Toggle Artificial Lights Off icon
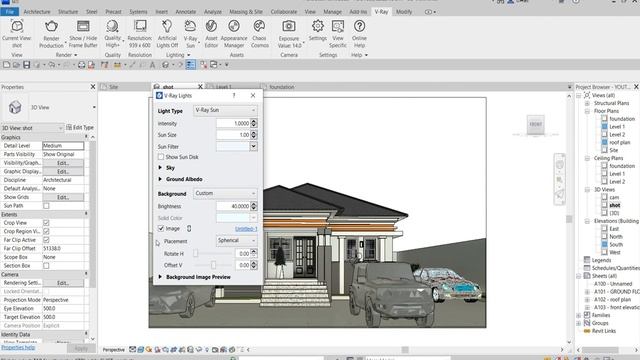The height and width of the screenshot is (360, 640). pyautogui.click(x=167, y=27)
